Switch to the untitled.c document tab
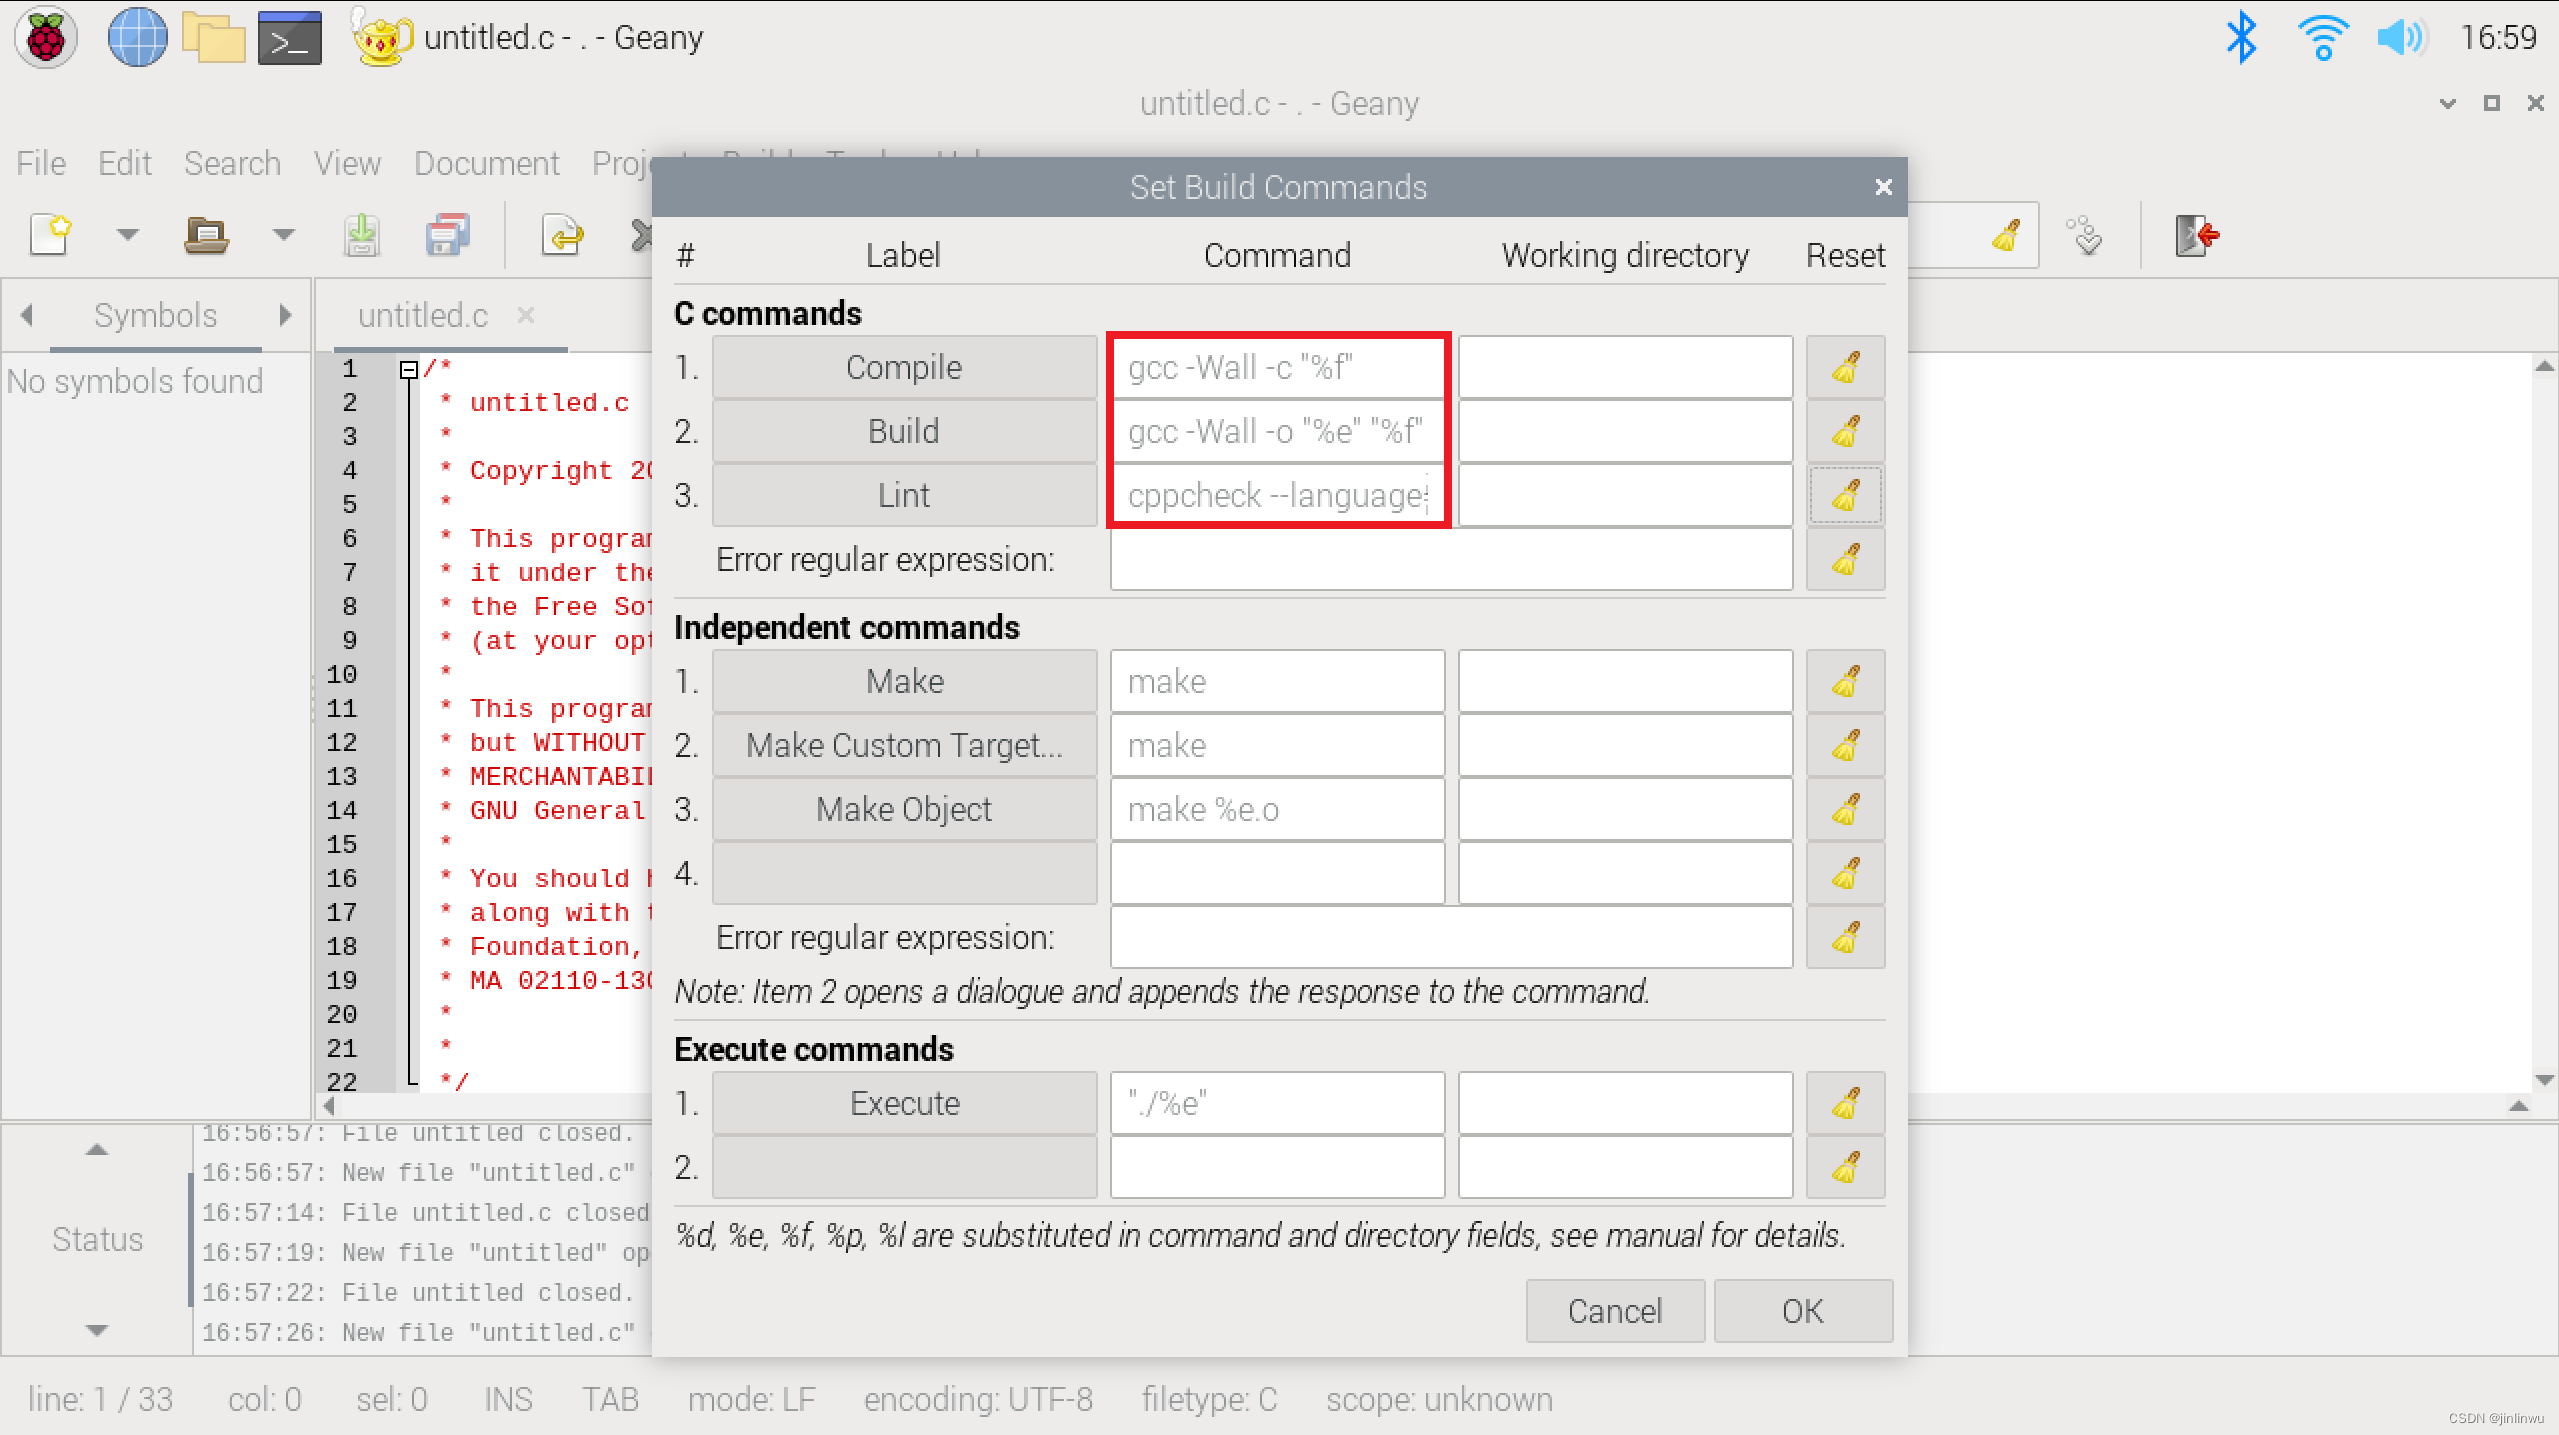This screenshot has height=1435, width=2559. [x=423, y=315]
